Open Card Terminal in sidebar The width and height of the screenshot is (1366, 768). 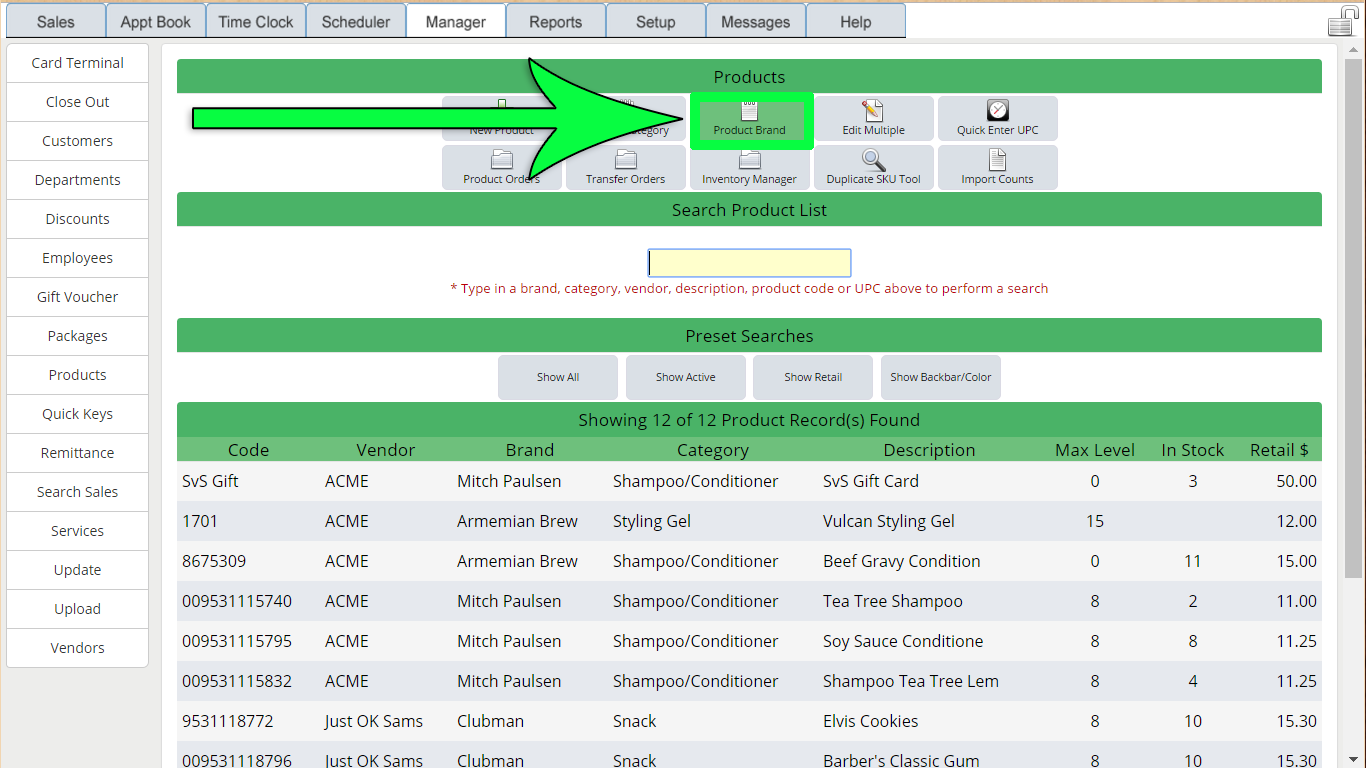click(x=77, y=63)
